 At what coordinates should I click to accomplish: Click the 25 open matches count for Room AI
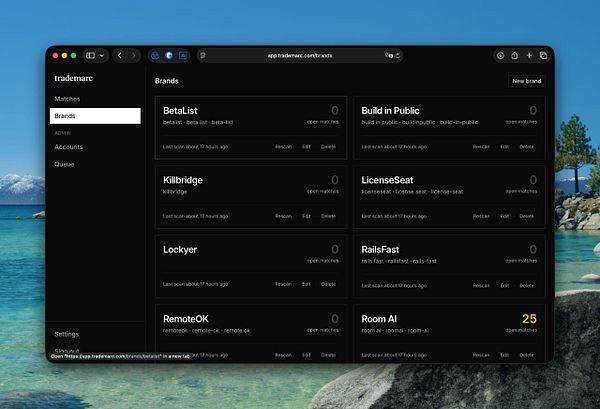[529, 319]
